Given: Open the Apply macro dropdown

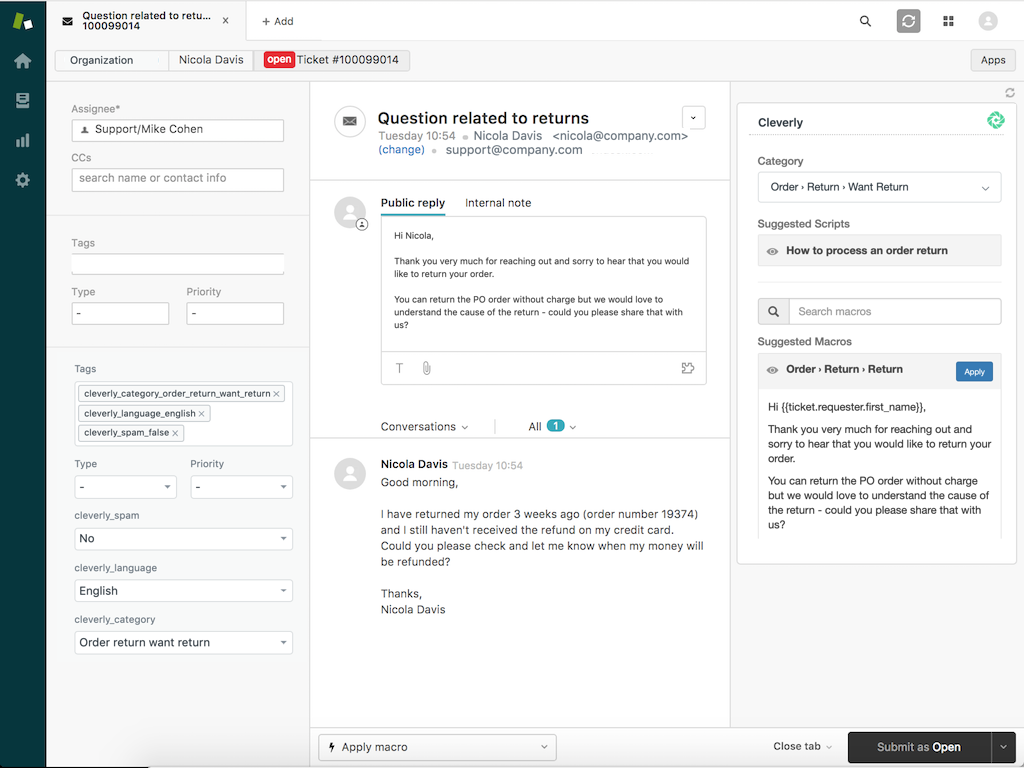Looking at the screenshot, I should 437,747.
